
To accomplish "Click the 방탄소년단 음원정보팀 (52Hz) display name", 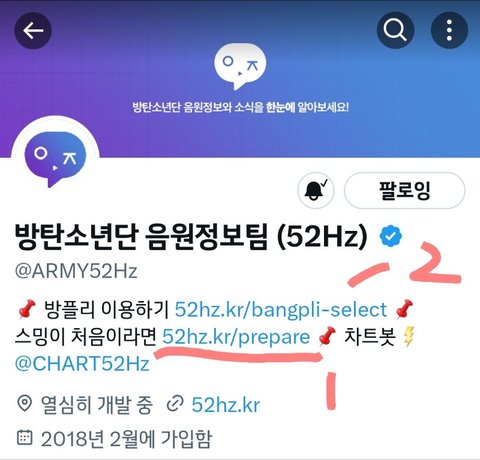I will click(191, 237).
